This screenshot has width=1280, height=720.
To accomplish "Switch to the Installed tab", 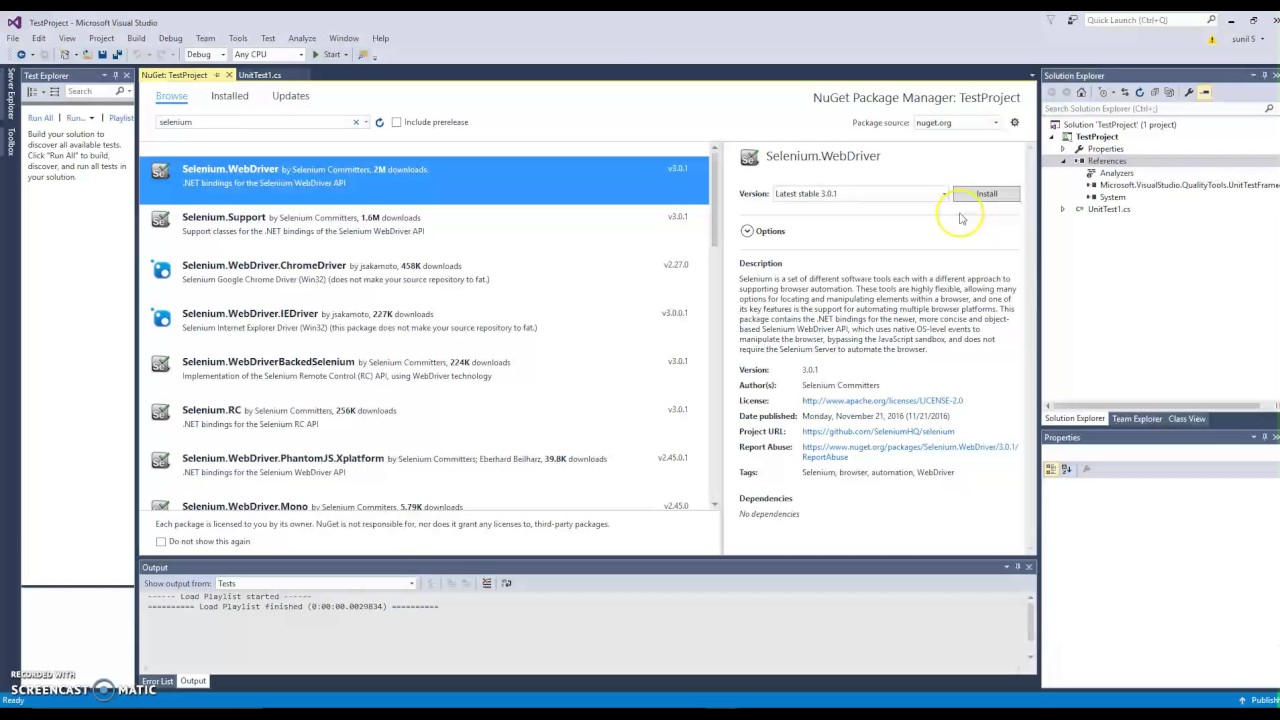I will [230, 96].
